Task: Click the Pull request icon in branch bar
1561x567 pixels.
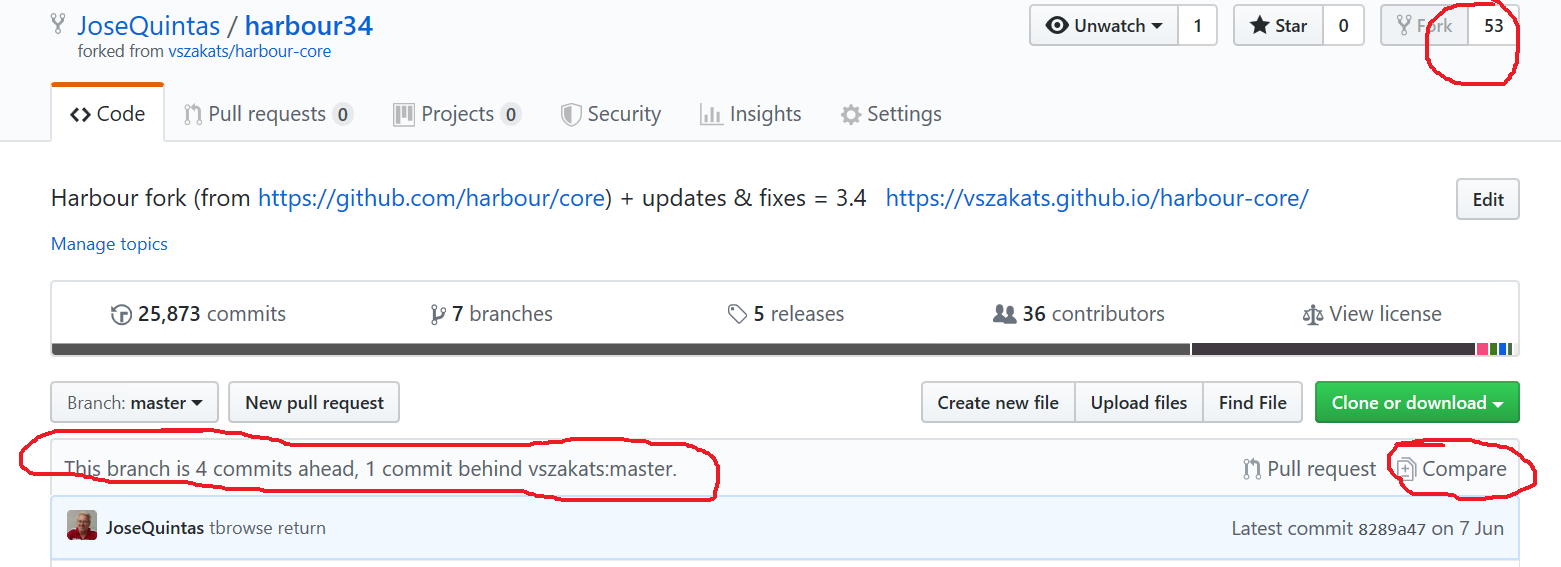Action: tap(1252, 468)
